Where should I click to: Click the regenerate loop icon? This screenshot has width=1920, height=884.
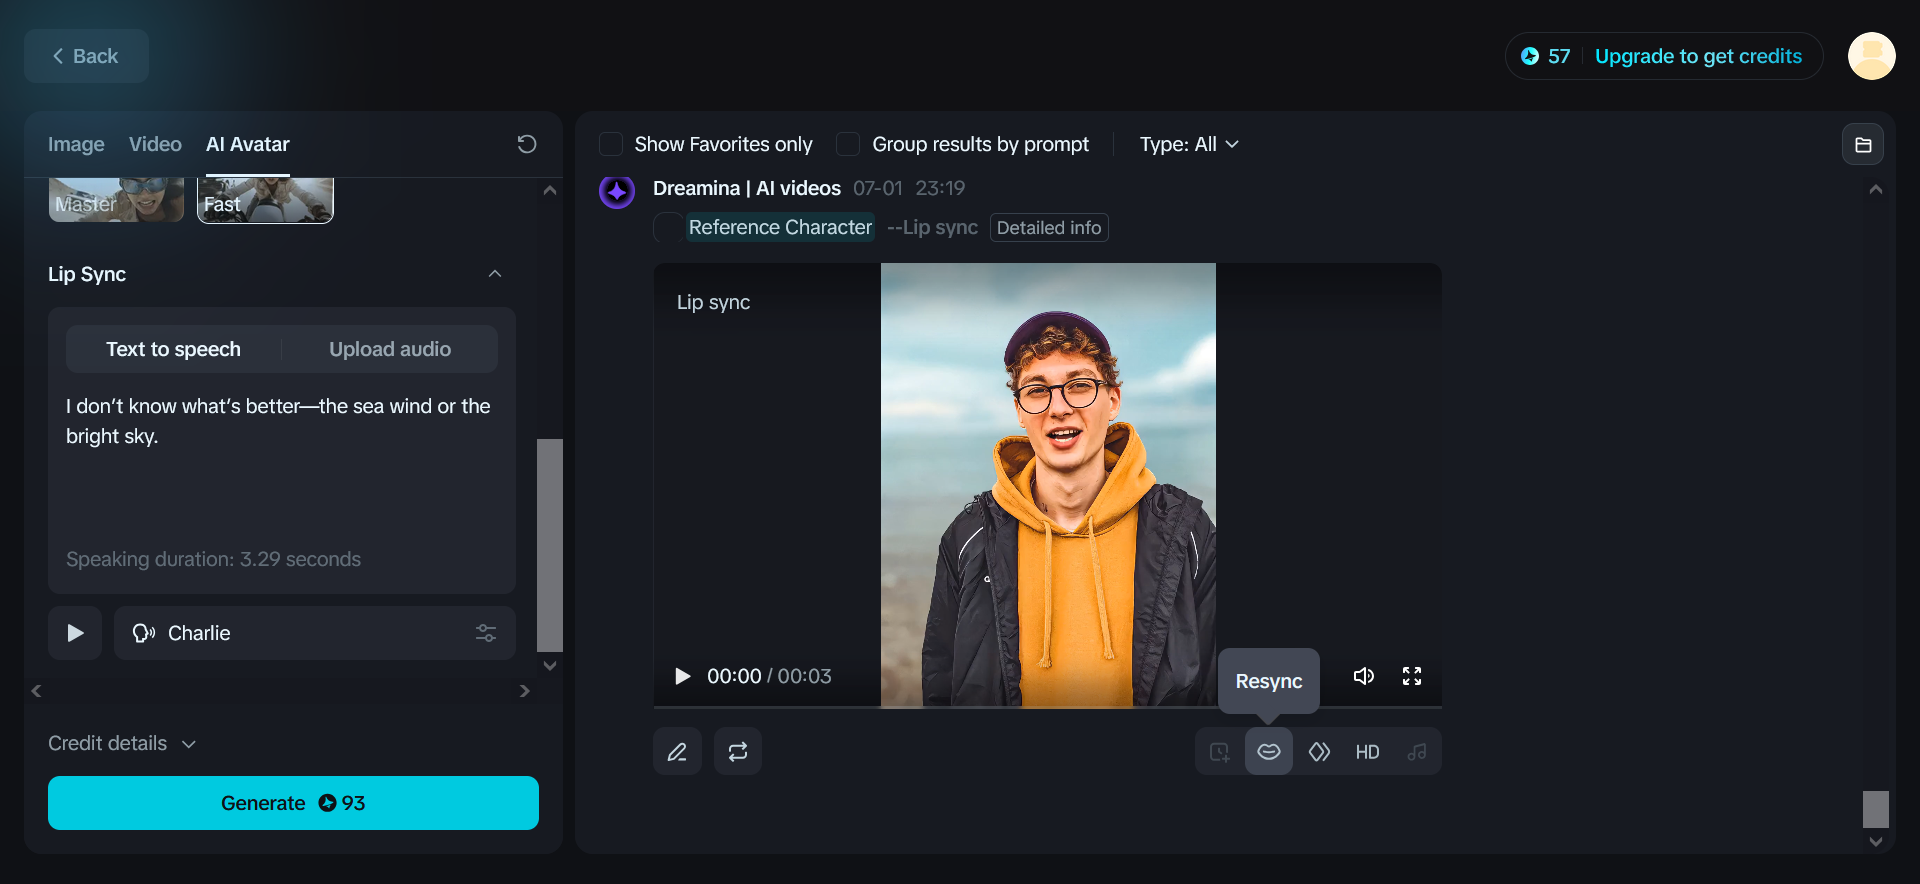738,751
